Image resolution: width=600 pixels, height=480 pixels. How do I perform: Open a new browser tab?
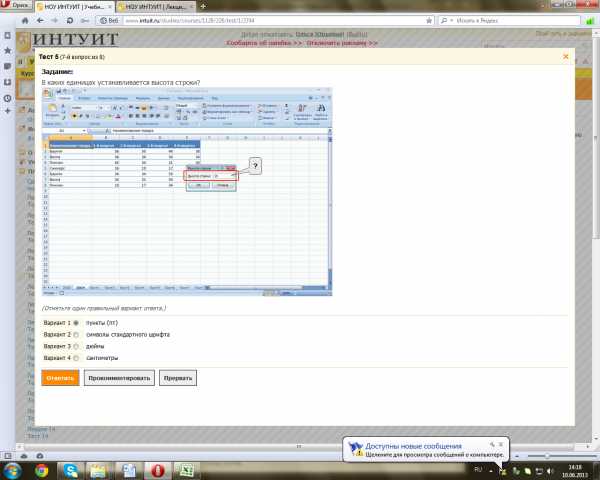click(x=203, y=6)
